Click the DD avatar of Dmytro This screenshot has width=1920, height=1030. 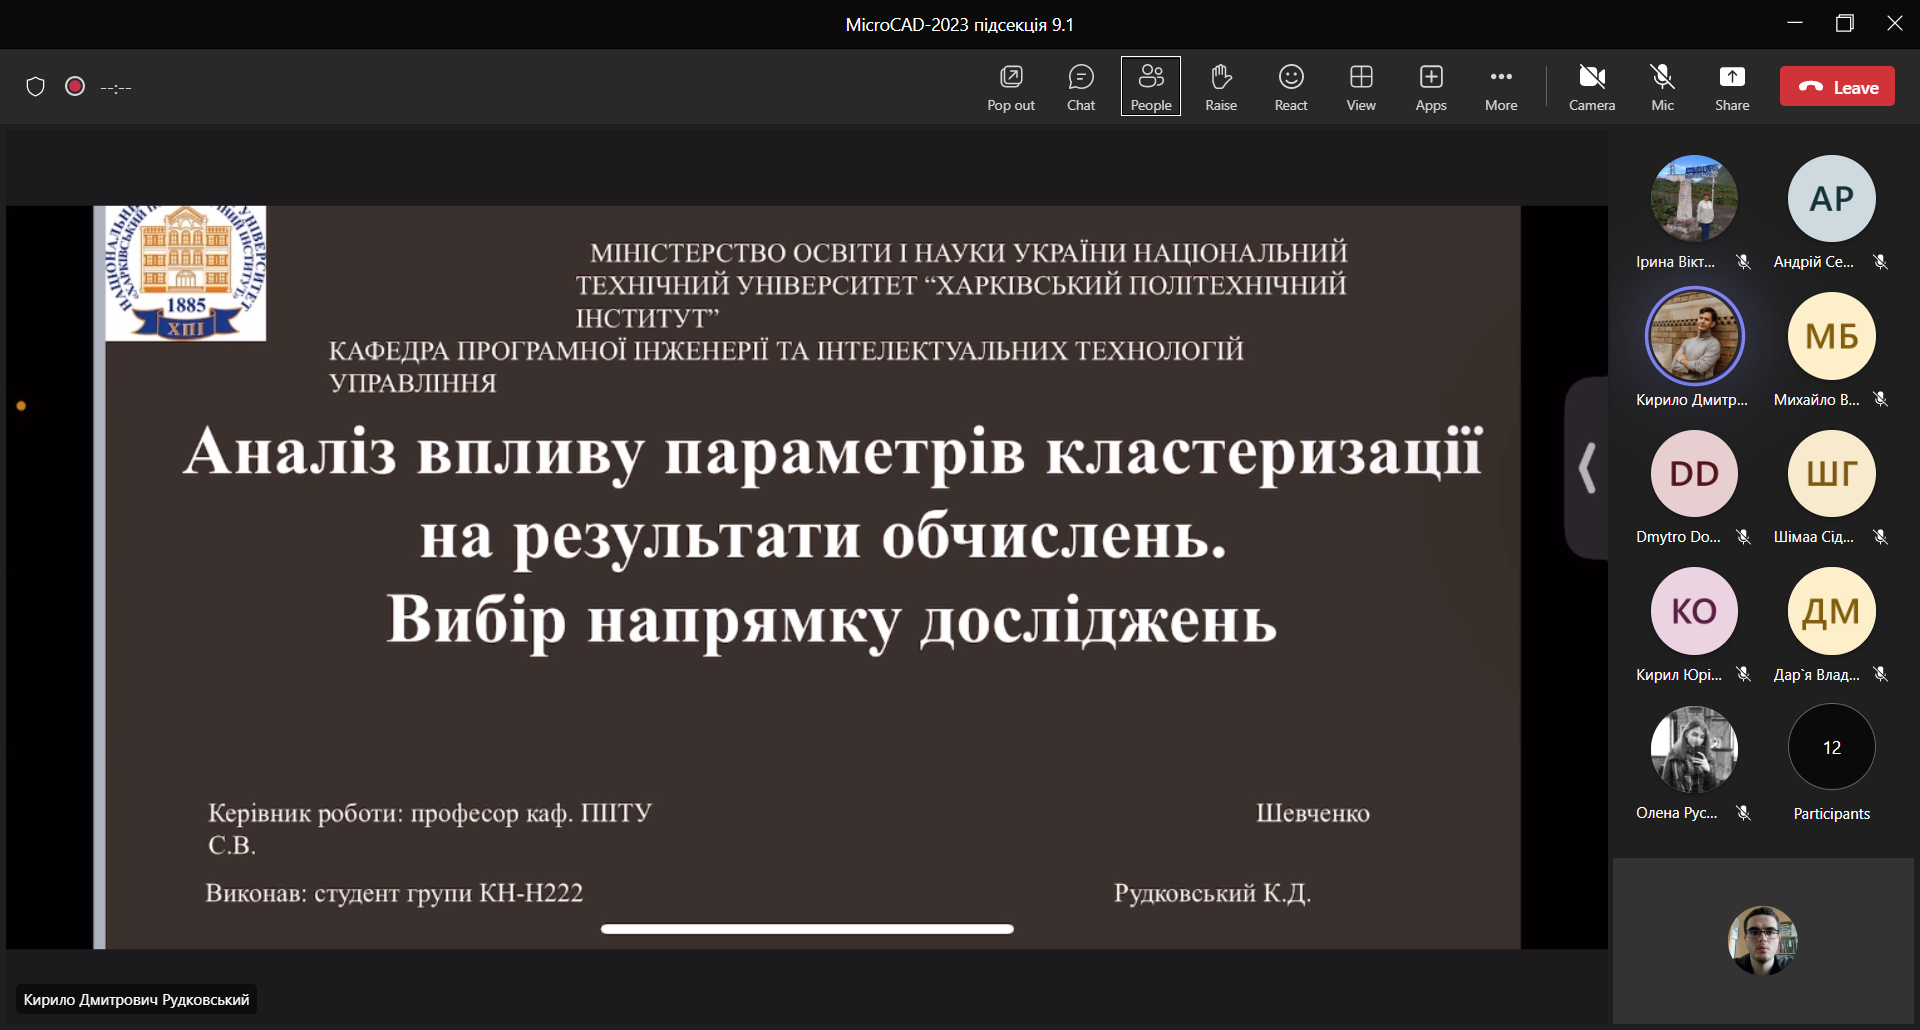tap(1694, 473)
